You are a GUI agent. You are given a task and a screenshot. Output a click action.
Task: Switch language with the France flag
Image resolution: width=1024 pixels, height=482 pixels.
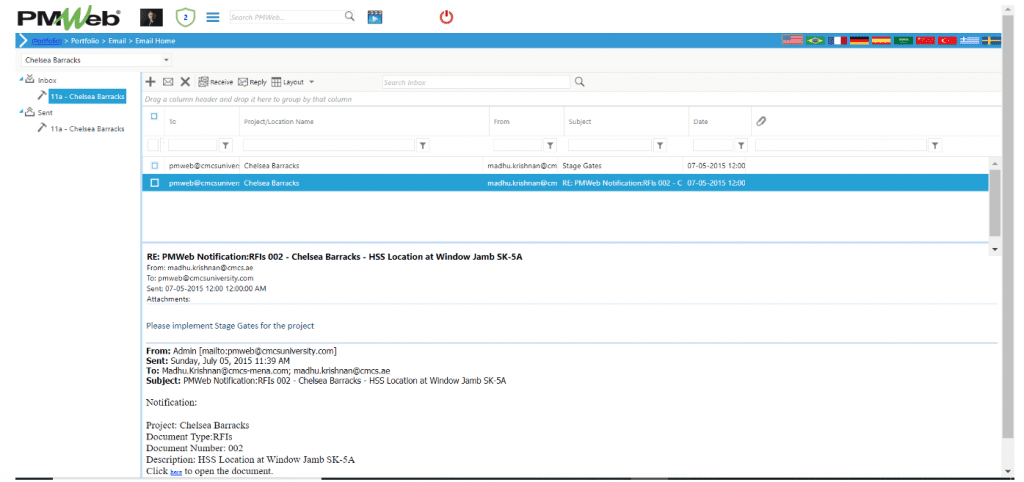[x=837, y=40]
